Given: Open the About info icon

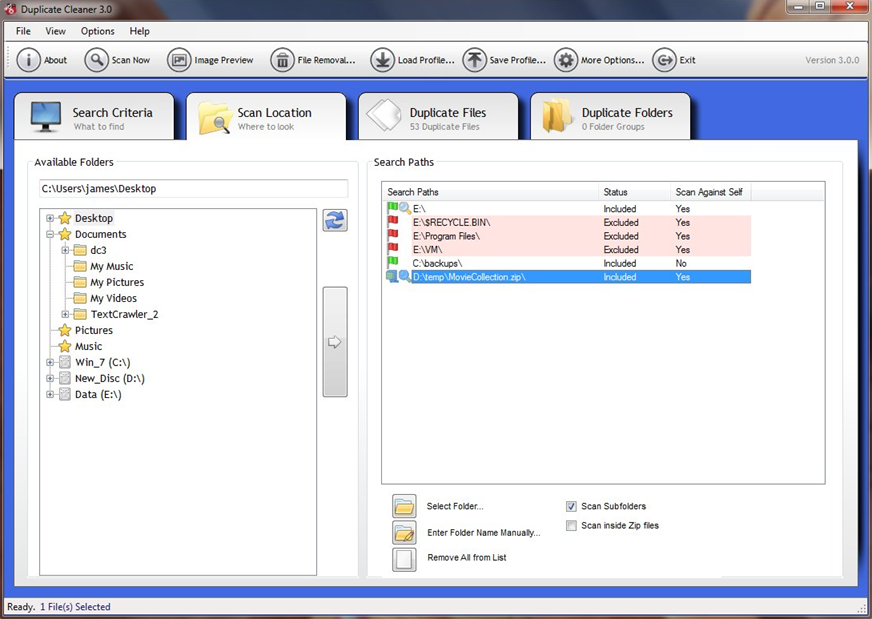Looking at the screenshot, I should point(28,60).
